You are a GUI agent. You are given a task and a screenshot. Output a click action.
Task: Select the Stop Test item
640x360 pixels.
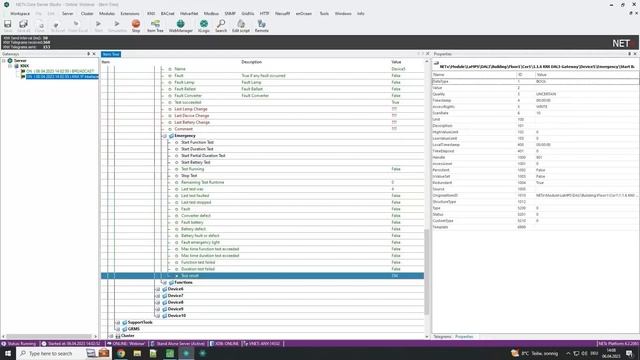point(189,176)
